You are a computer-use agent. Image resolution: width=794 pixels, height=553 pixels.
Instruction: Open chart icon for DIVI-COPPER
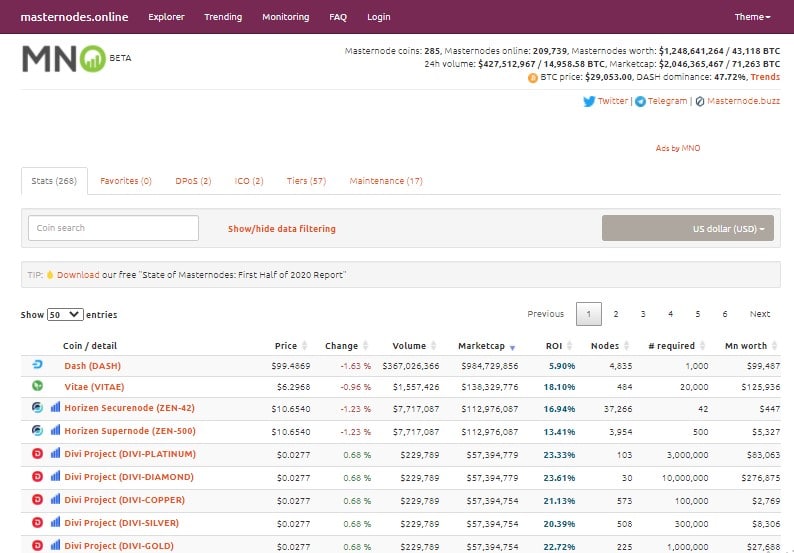[x=55, y=499]
